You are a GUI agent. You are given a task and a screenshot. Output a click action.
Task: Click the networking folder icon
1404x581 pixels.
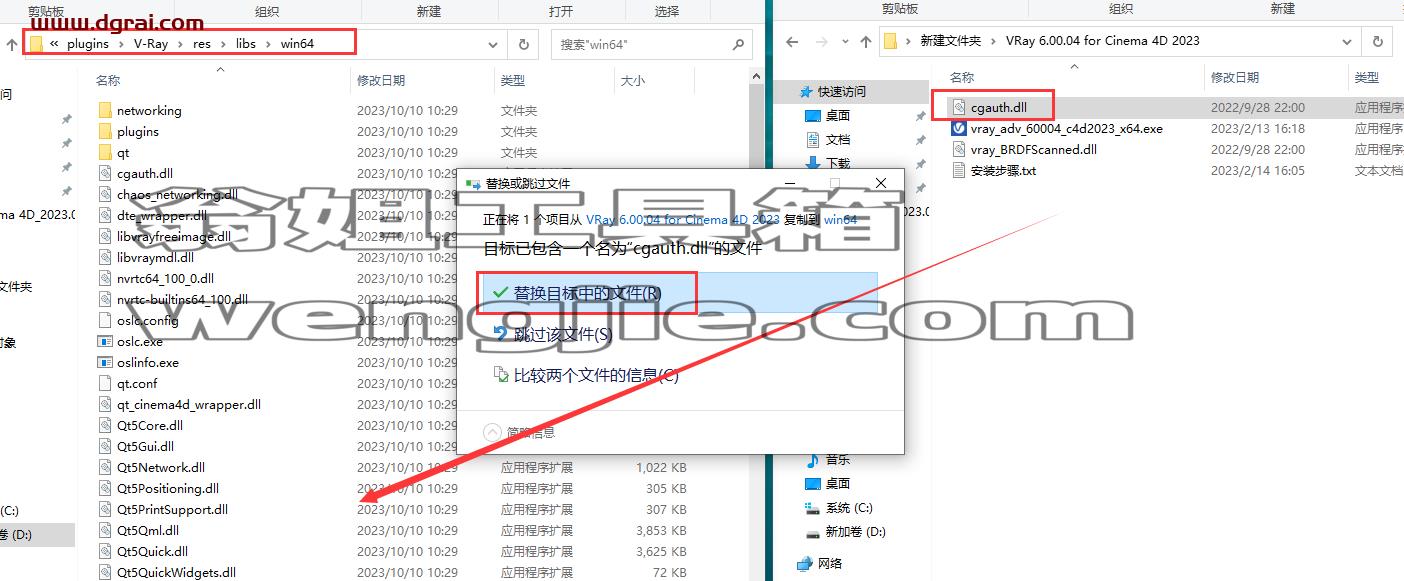pos(105,110)
